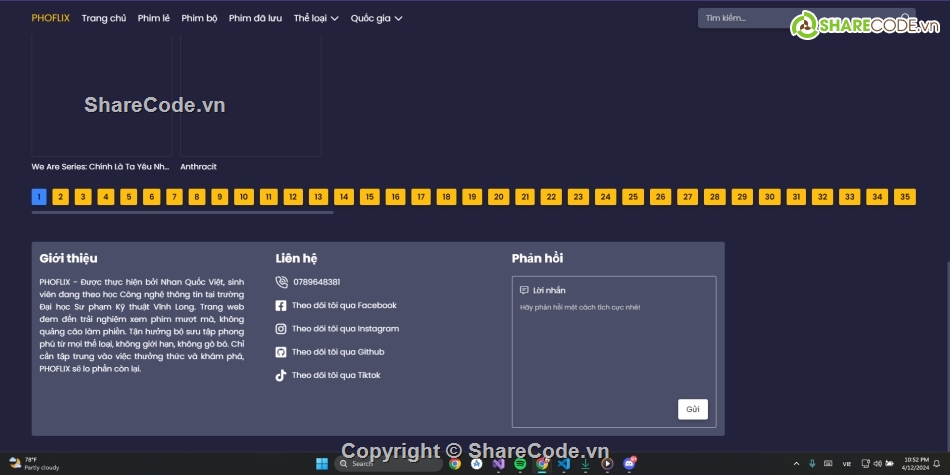This screenshot has width=950, height=475.
Task: Click the pagination horizontal scrollbar
Action: pyautogui.click(x=182, y=213)
